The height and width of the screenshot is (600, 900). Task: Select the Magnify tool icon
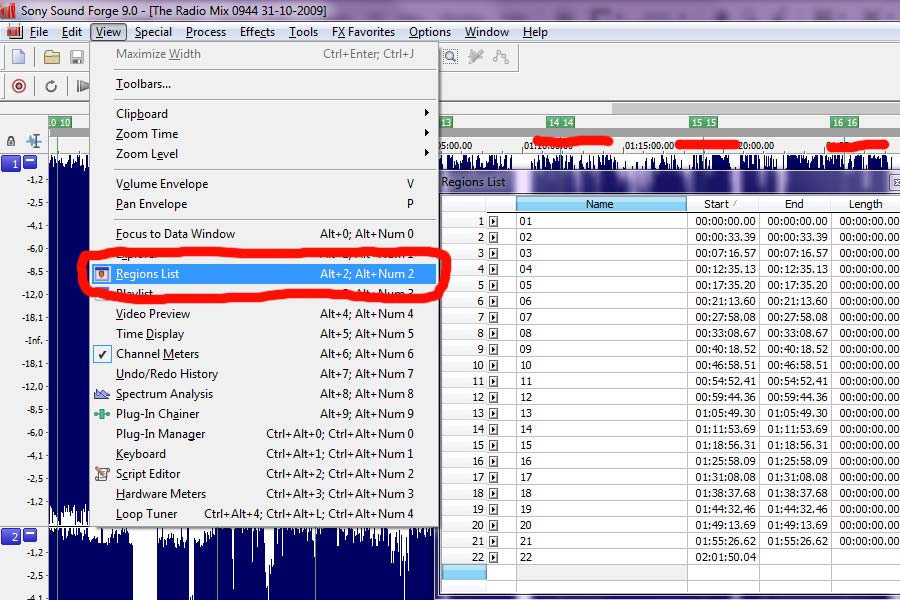click(x=451, y=57)
